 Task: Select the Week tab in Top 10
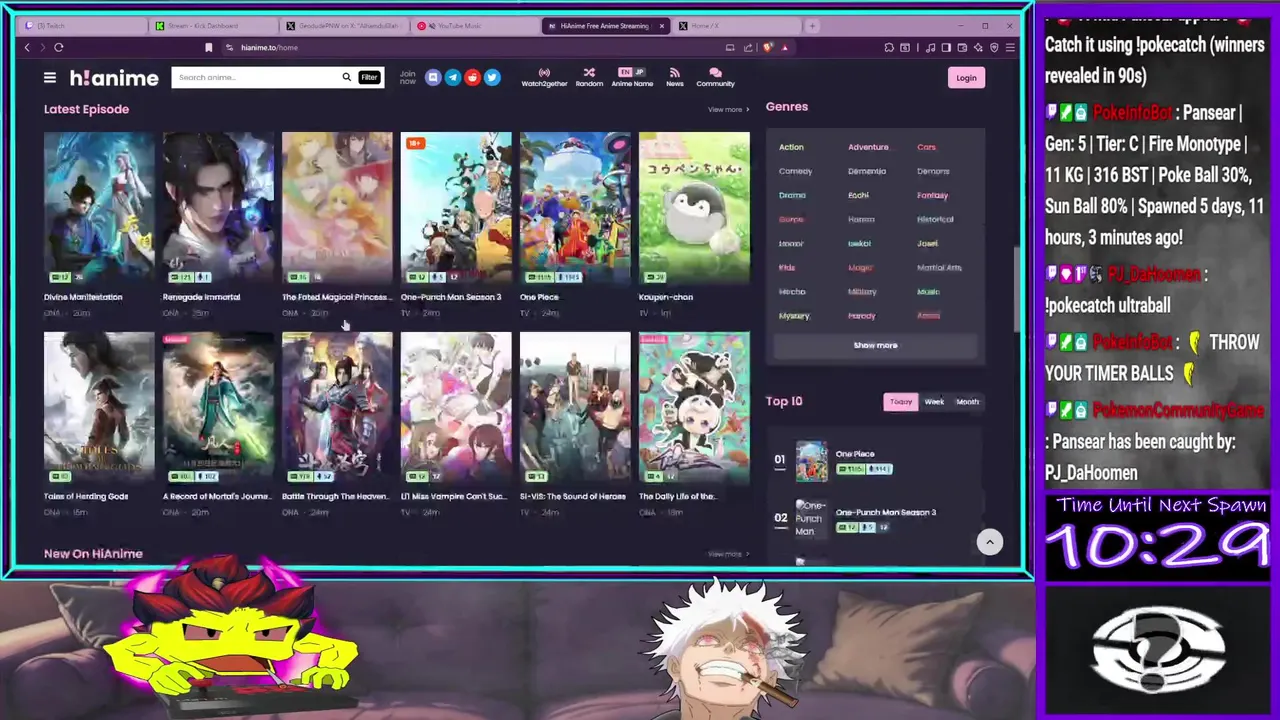point(934,402)
